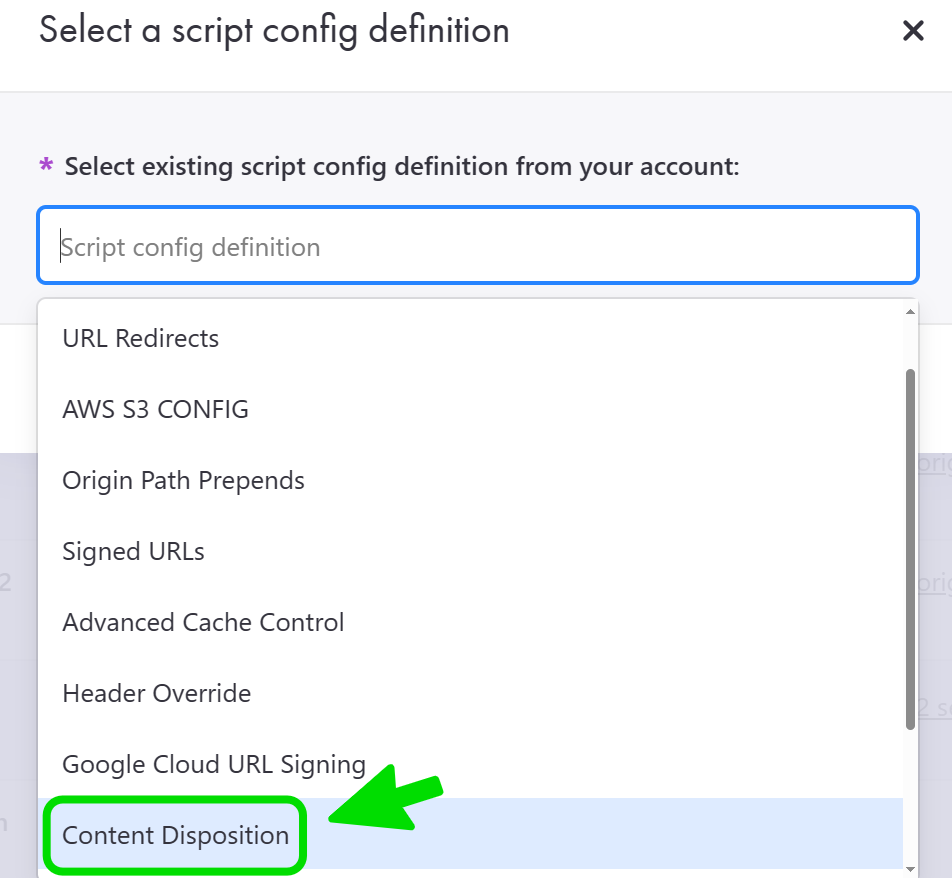The image size is (952, 878).
Task: Select the Header Override option
Action: click(x=156, y=693)
